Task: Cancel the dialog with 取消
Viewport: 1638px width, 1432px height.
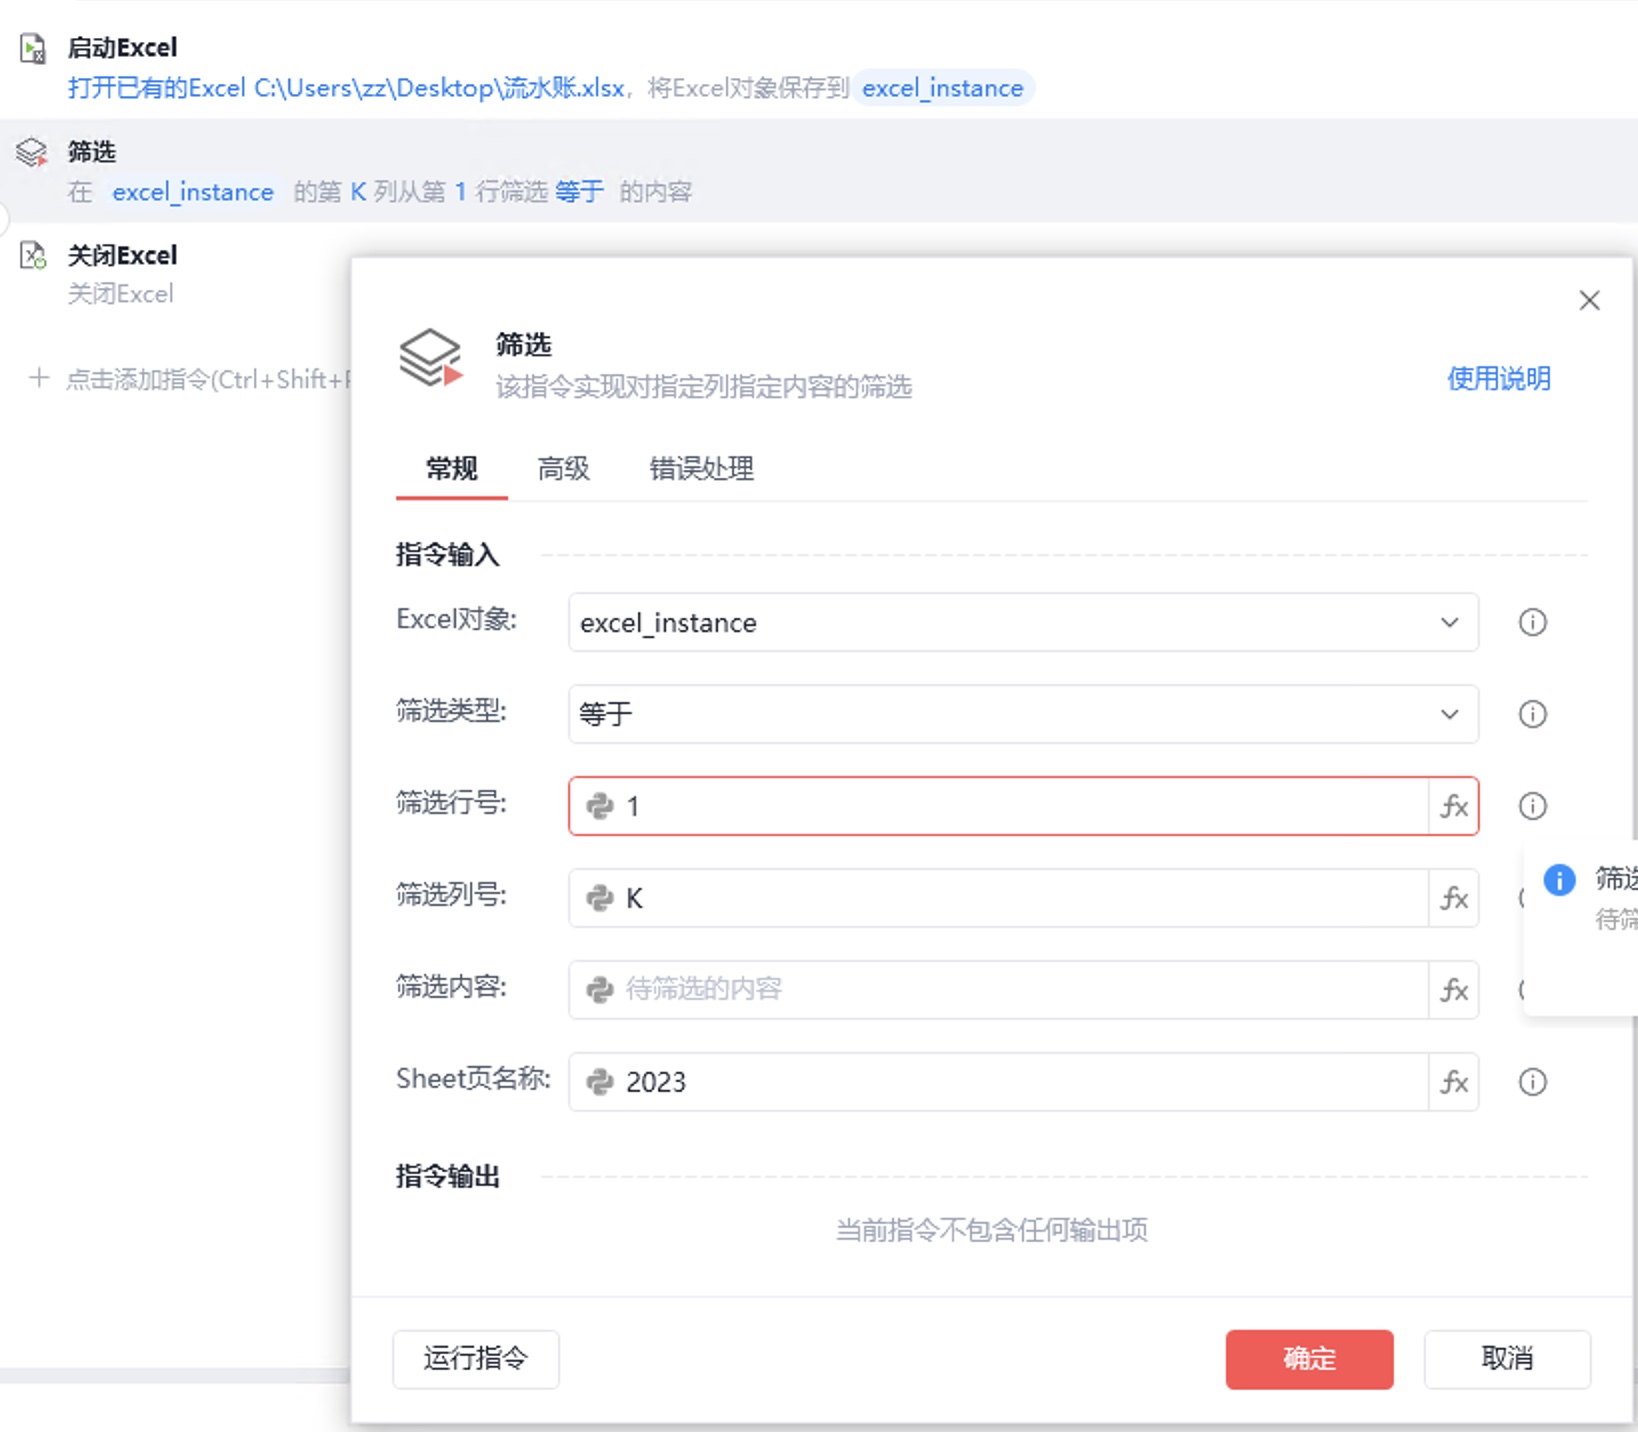Action: [x=1507, y=1359]
